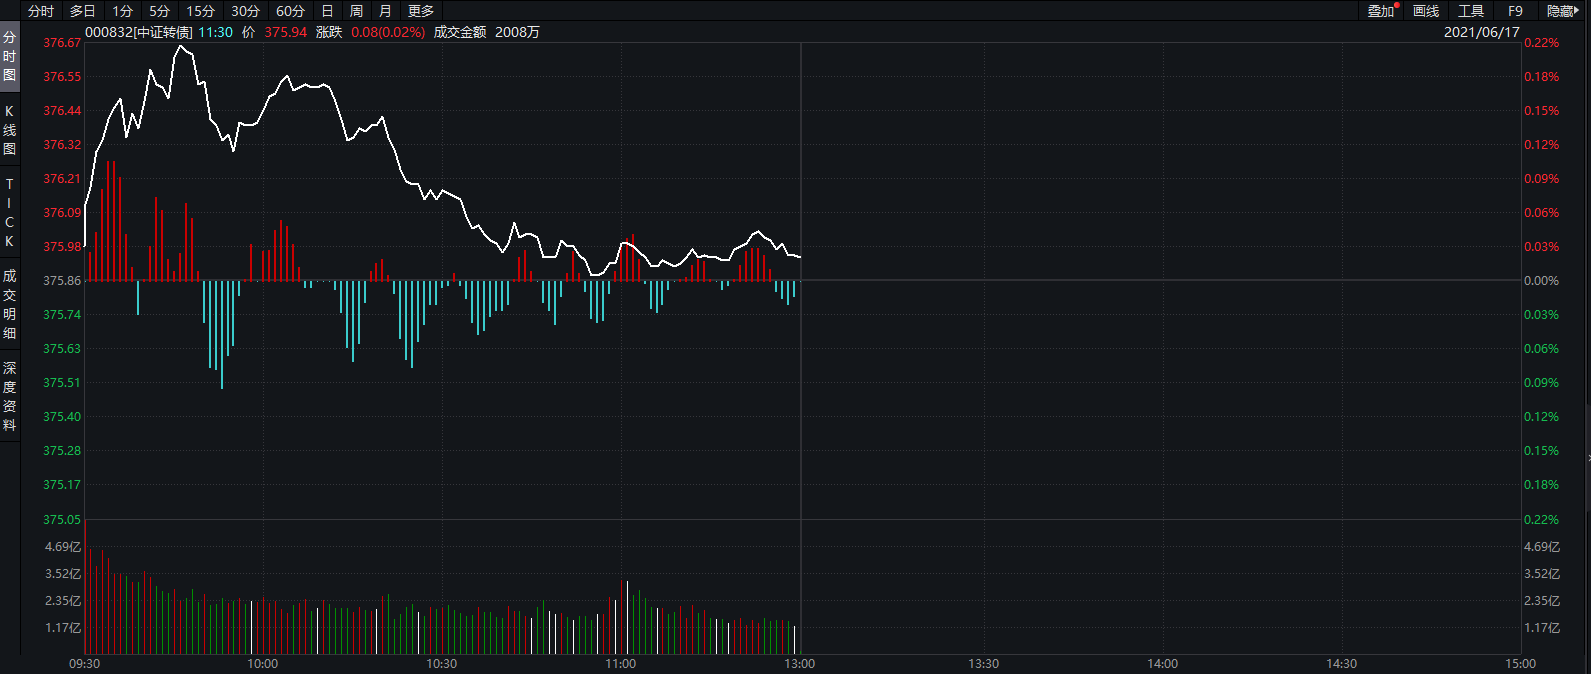
Task: Click 隐藏 to collapse the side panel
Action: pyautogui.click(x=1562, y=11)
